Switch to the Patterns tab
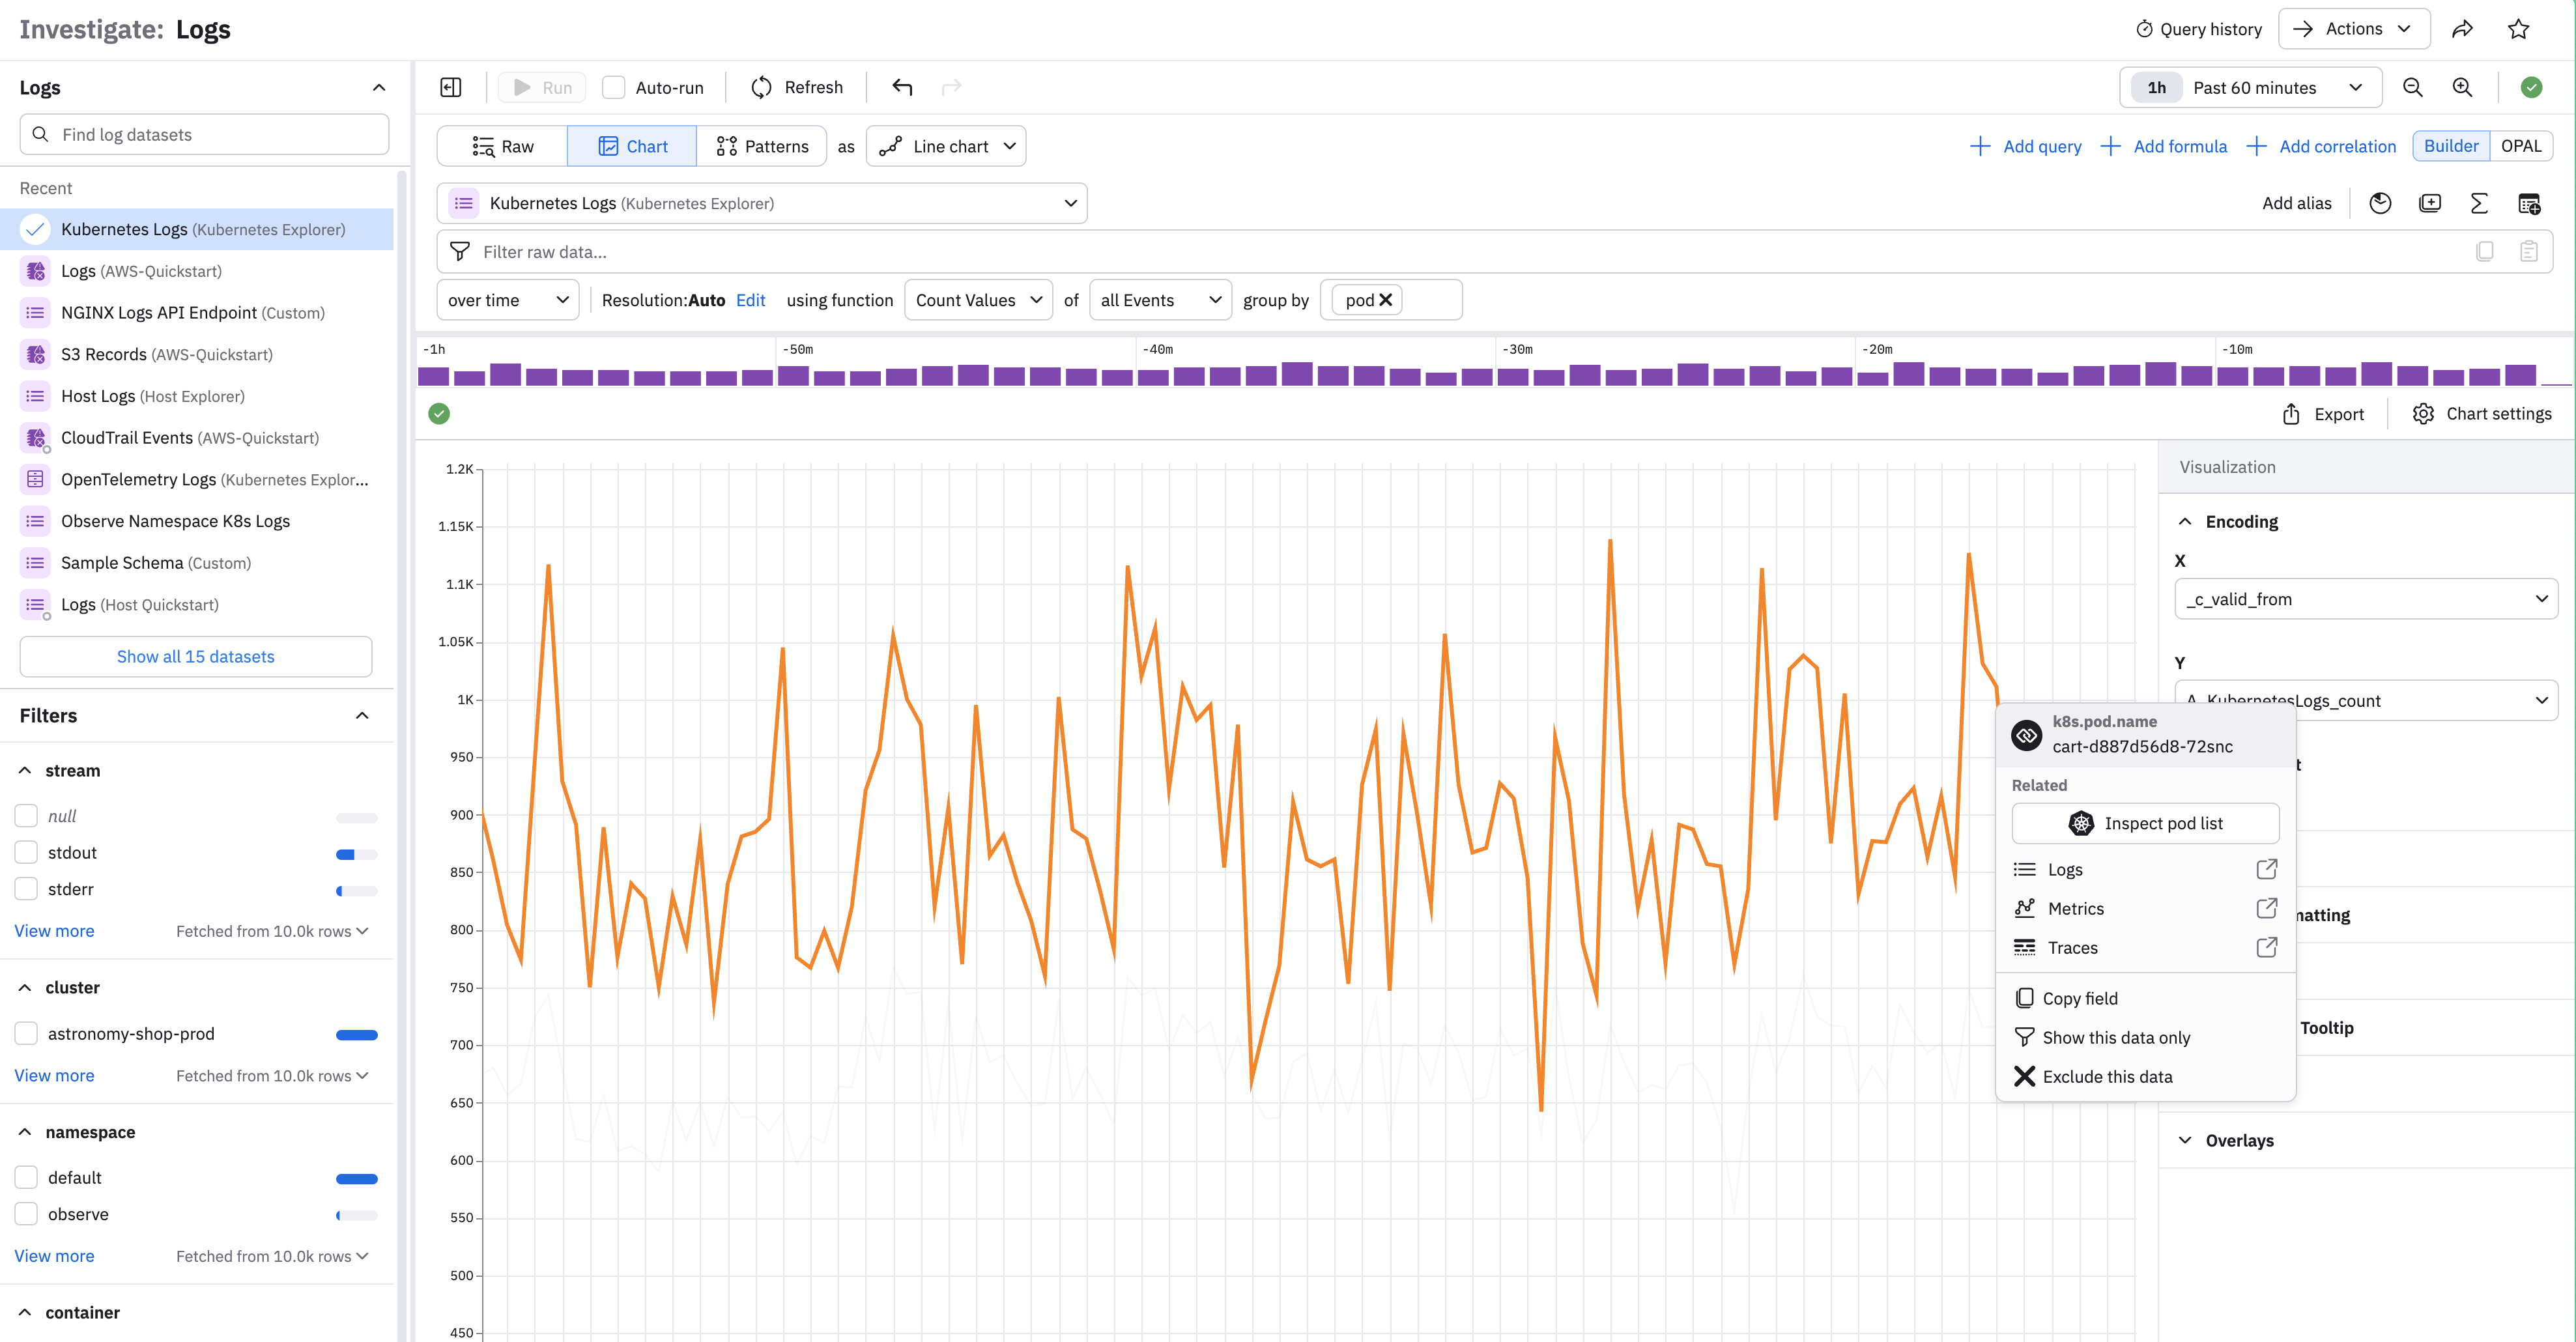 click(762, 146)
